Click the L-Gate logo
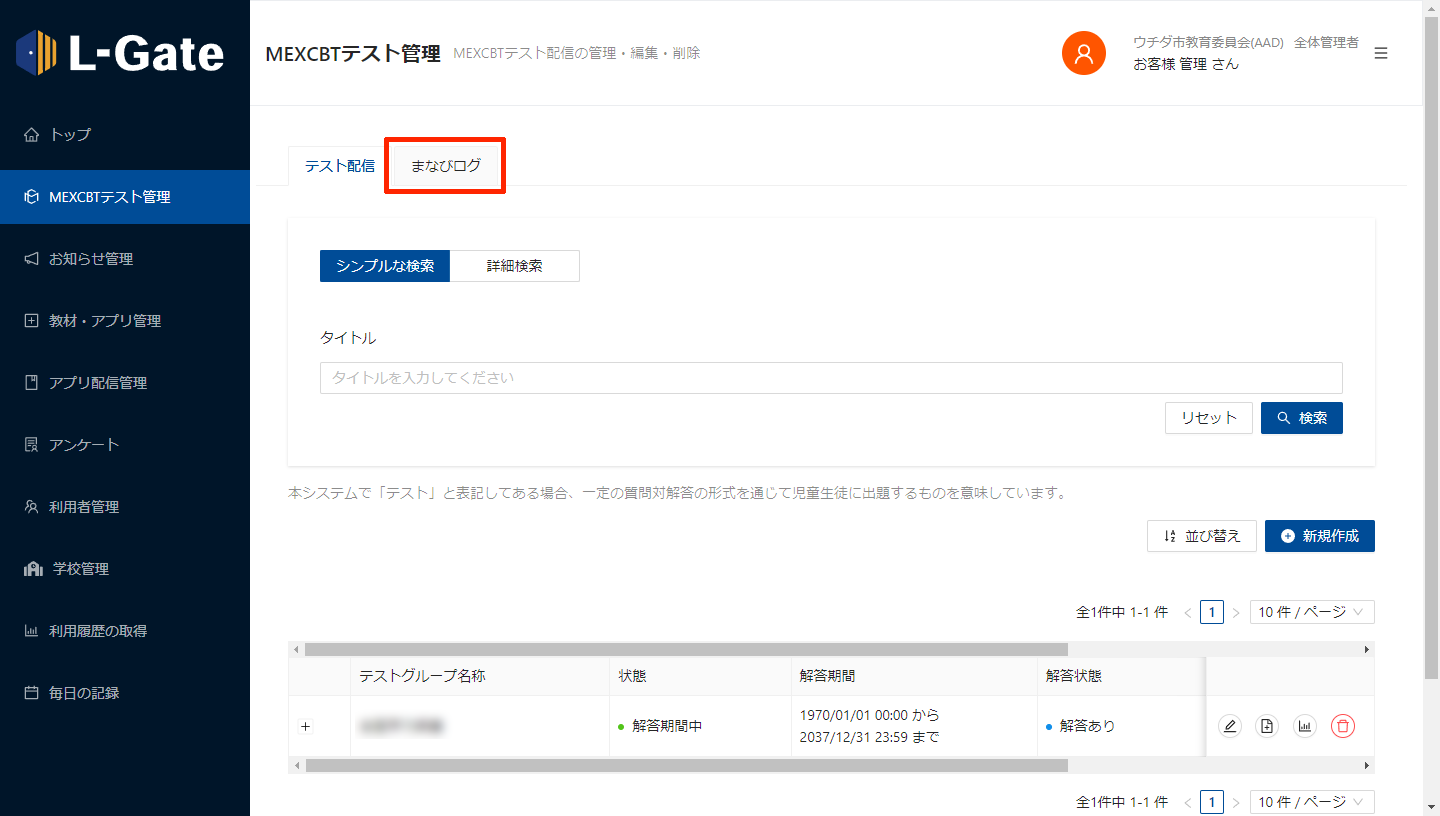Image resolution: width=1440 pixels, height=816 pixels. point(121,53)
